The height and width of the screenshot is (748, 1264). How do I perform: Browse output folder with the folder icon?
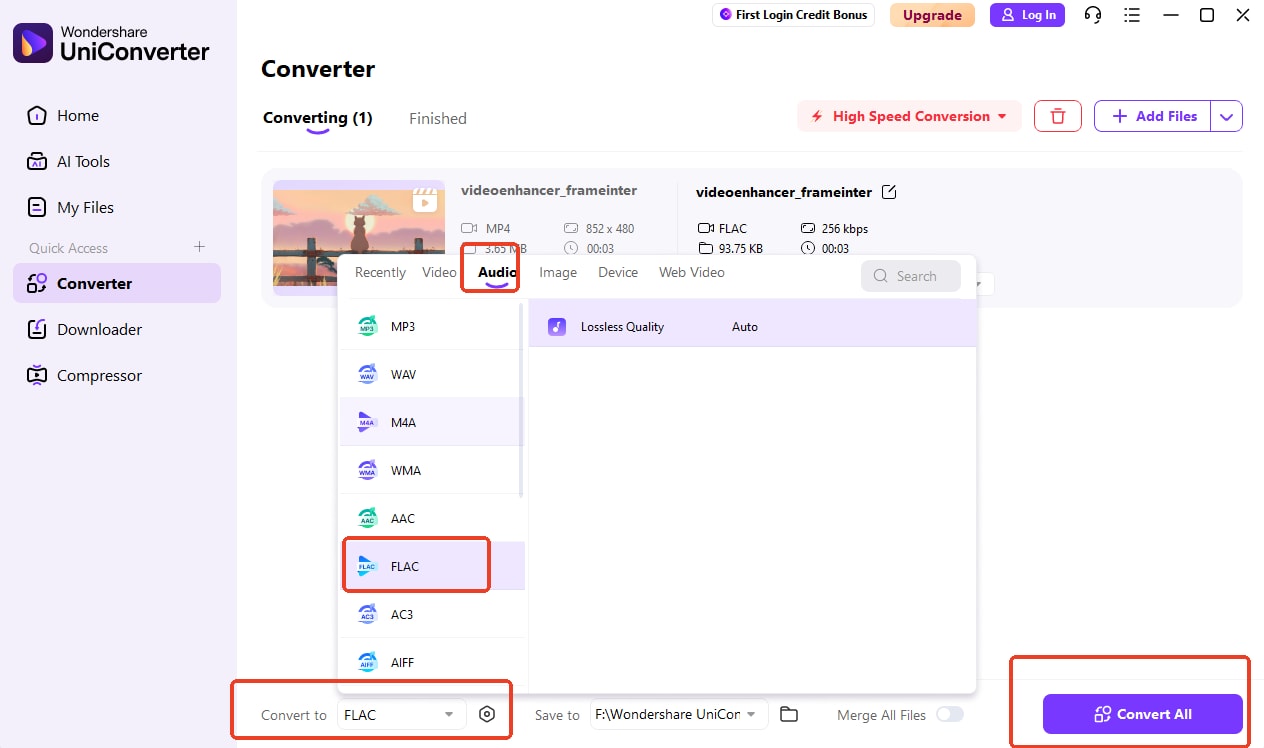click(789, 714)
